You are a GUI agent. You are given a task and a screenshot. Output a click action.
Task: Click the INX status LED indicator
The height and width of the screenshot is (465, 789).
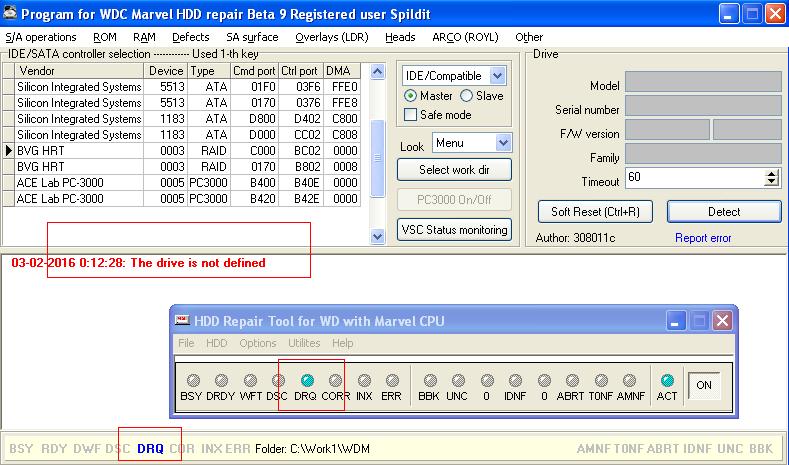click(x=364, y=380)
